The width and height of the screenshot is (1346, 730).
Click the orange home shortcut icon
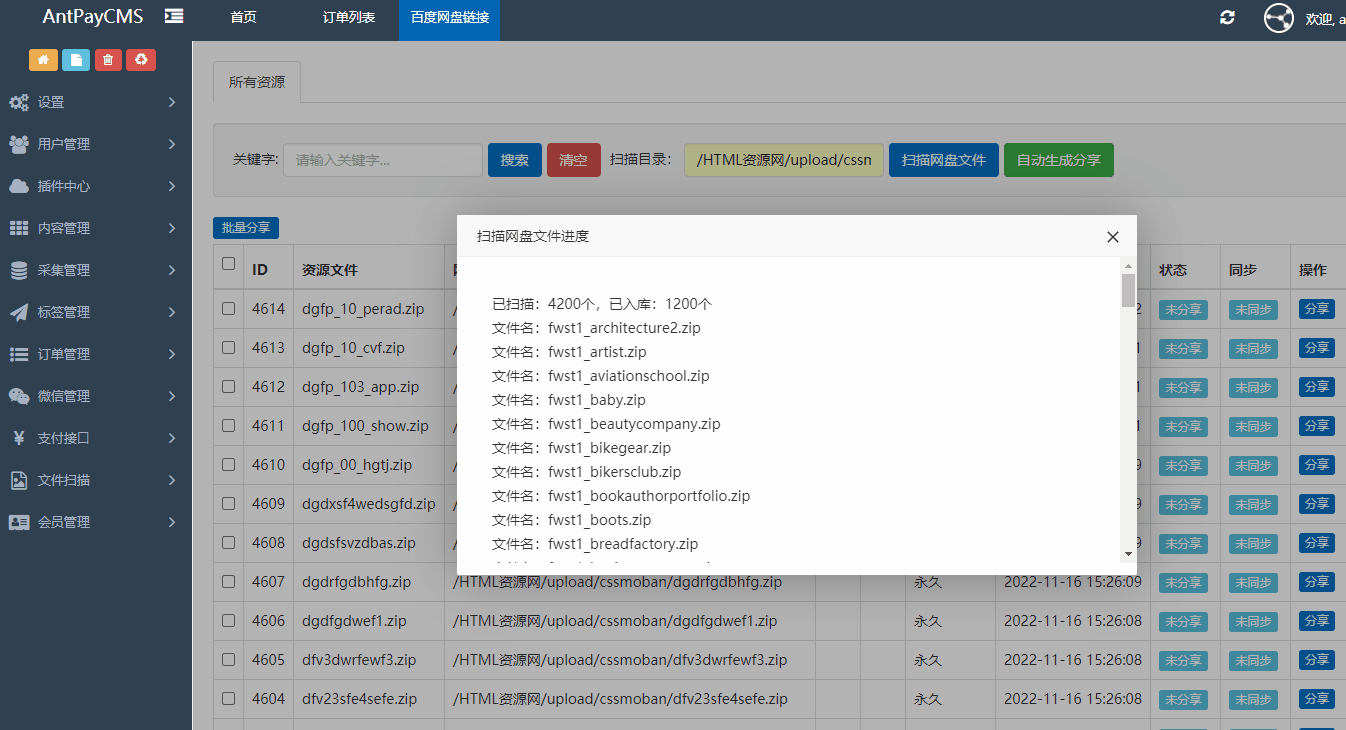point(43,60)
